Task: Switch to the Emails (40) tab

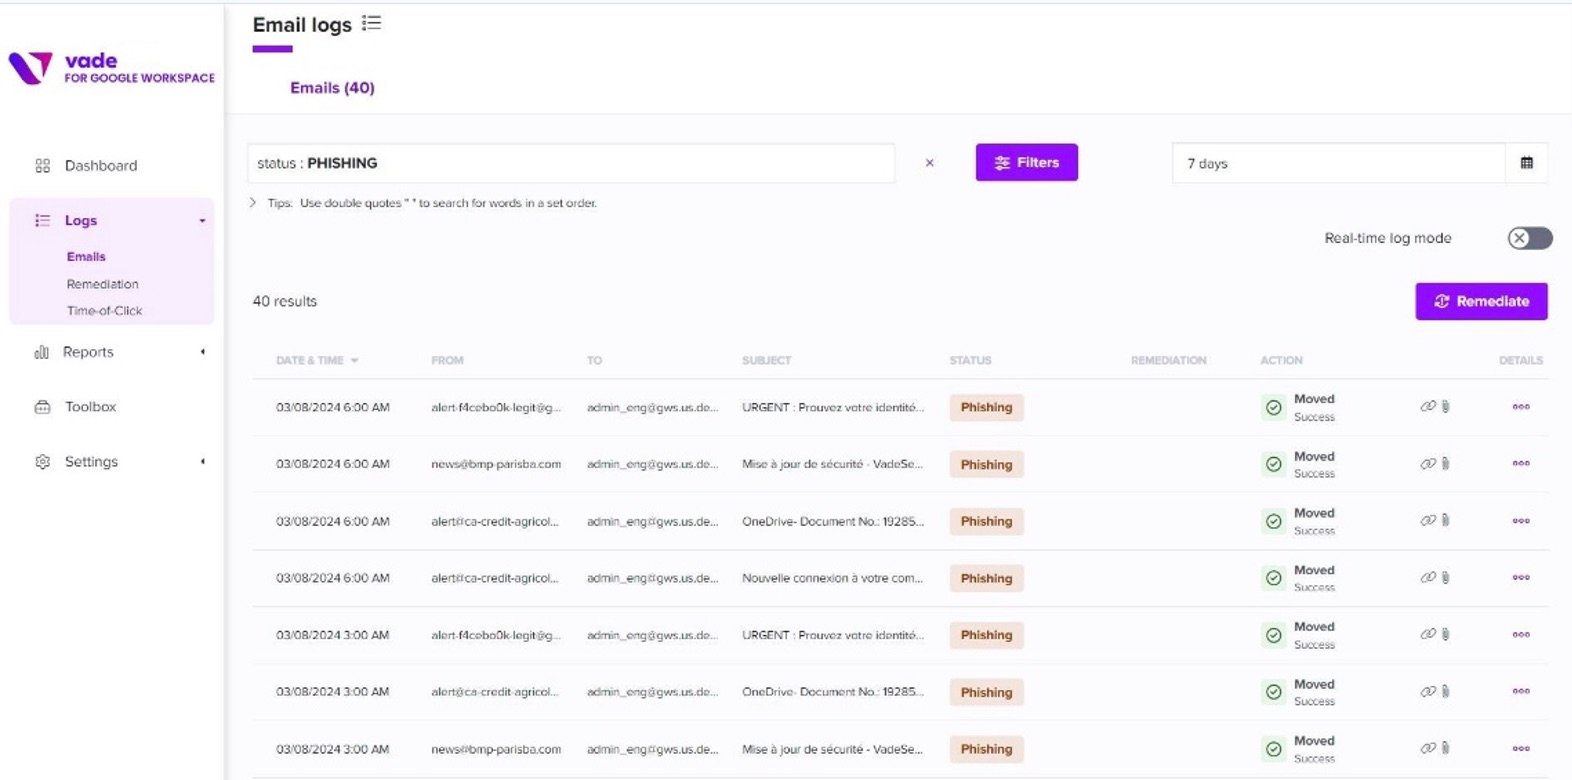Action: (x=333, y=88)
